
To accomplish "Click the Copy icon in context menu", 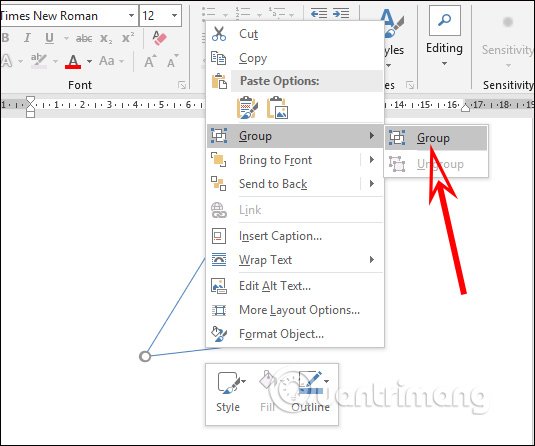I will pos(218,58).
